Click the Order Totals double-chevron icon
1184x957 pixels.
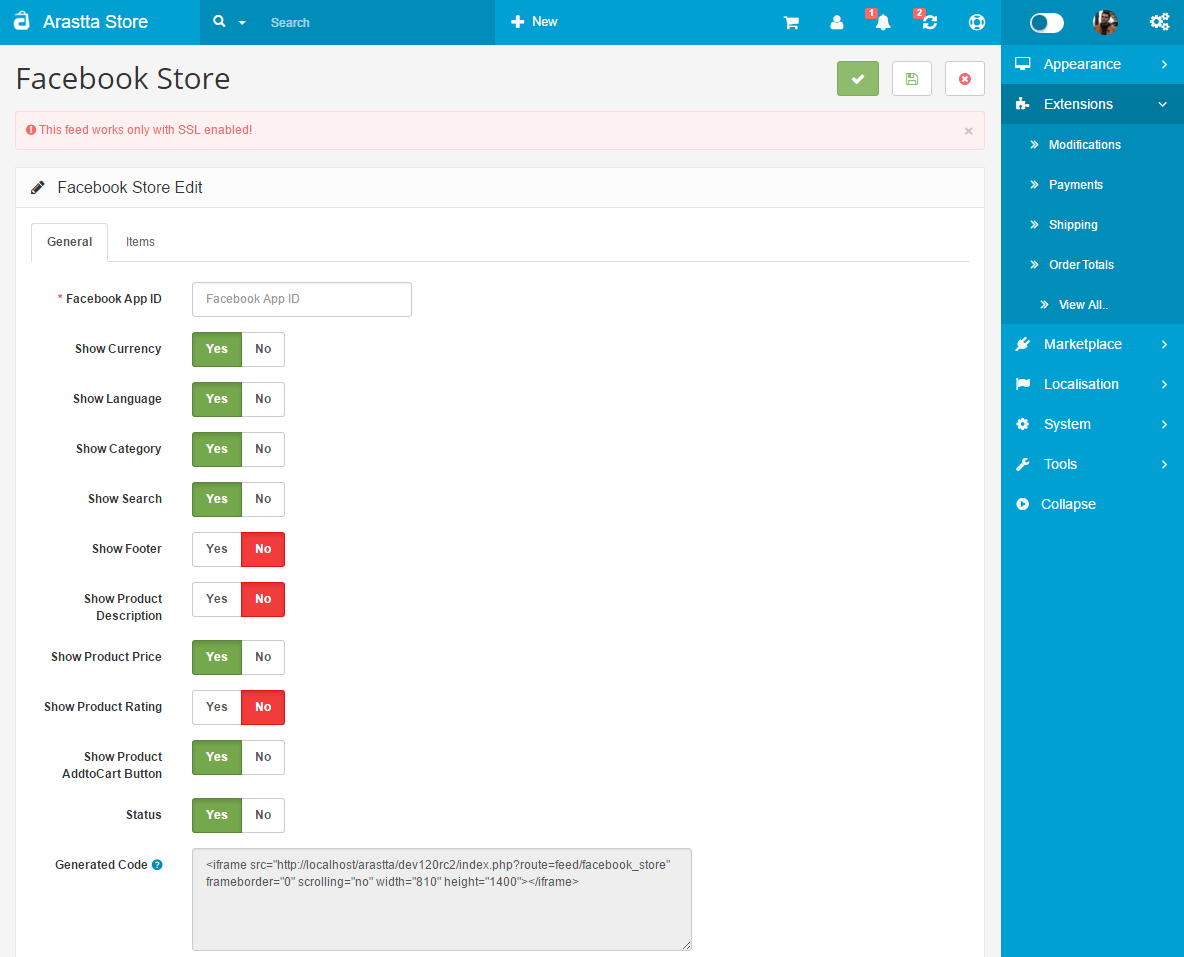click(1034, 264)
